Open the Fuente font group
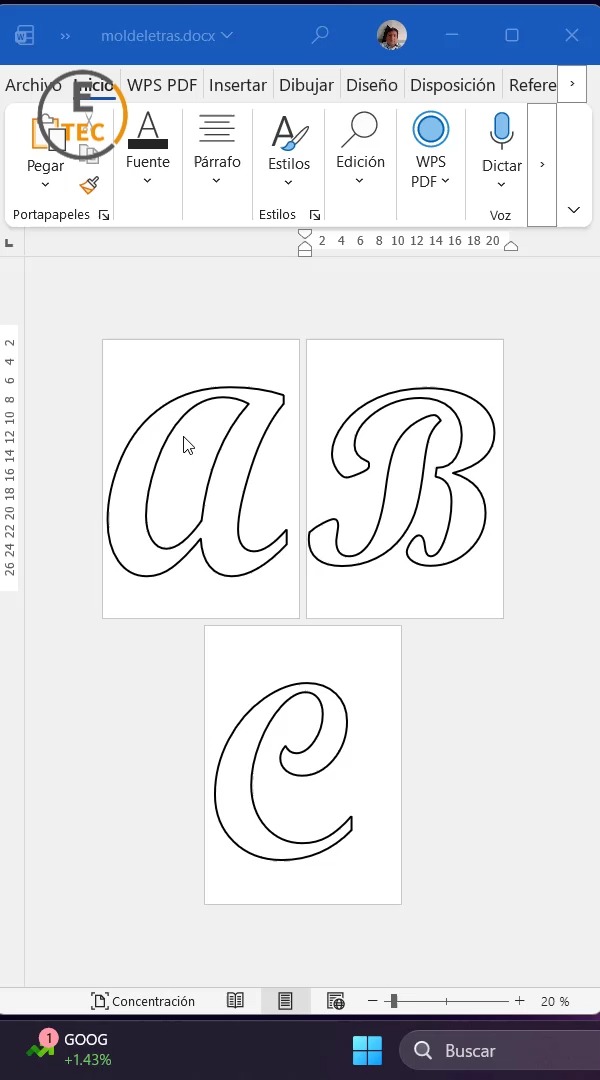 click(x=147, y=149)
